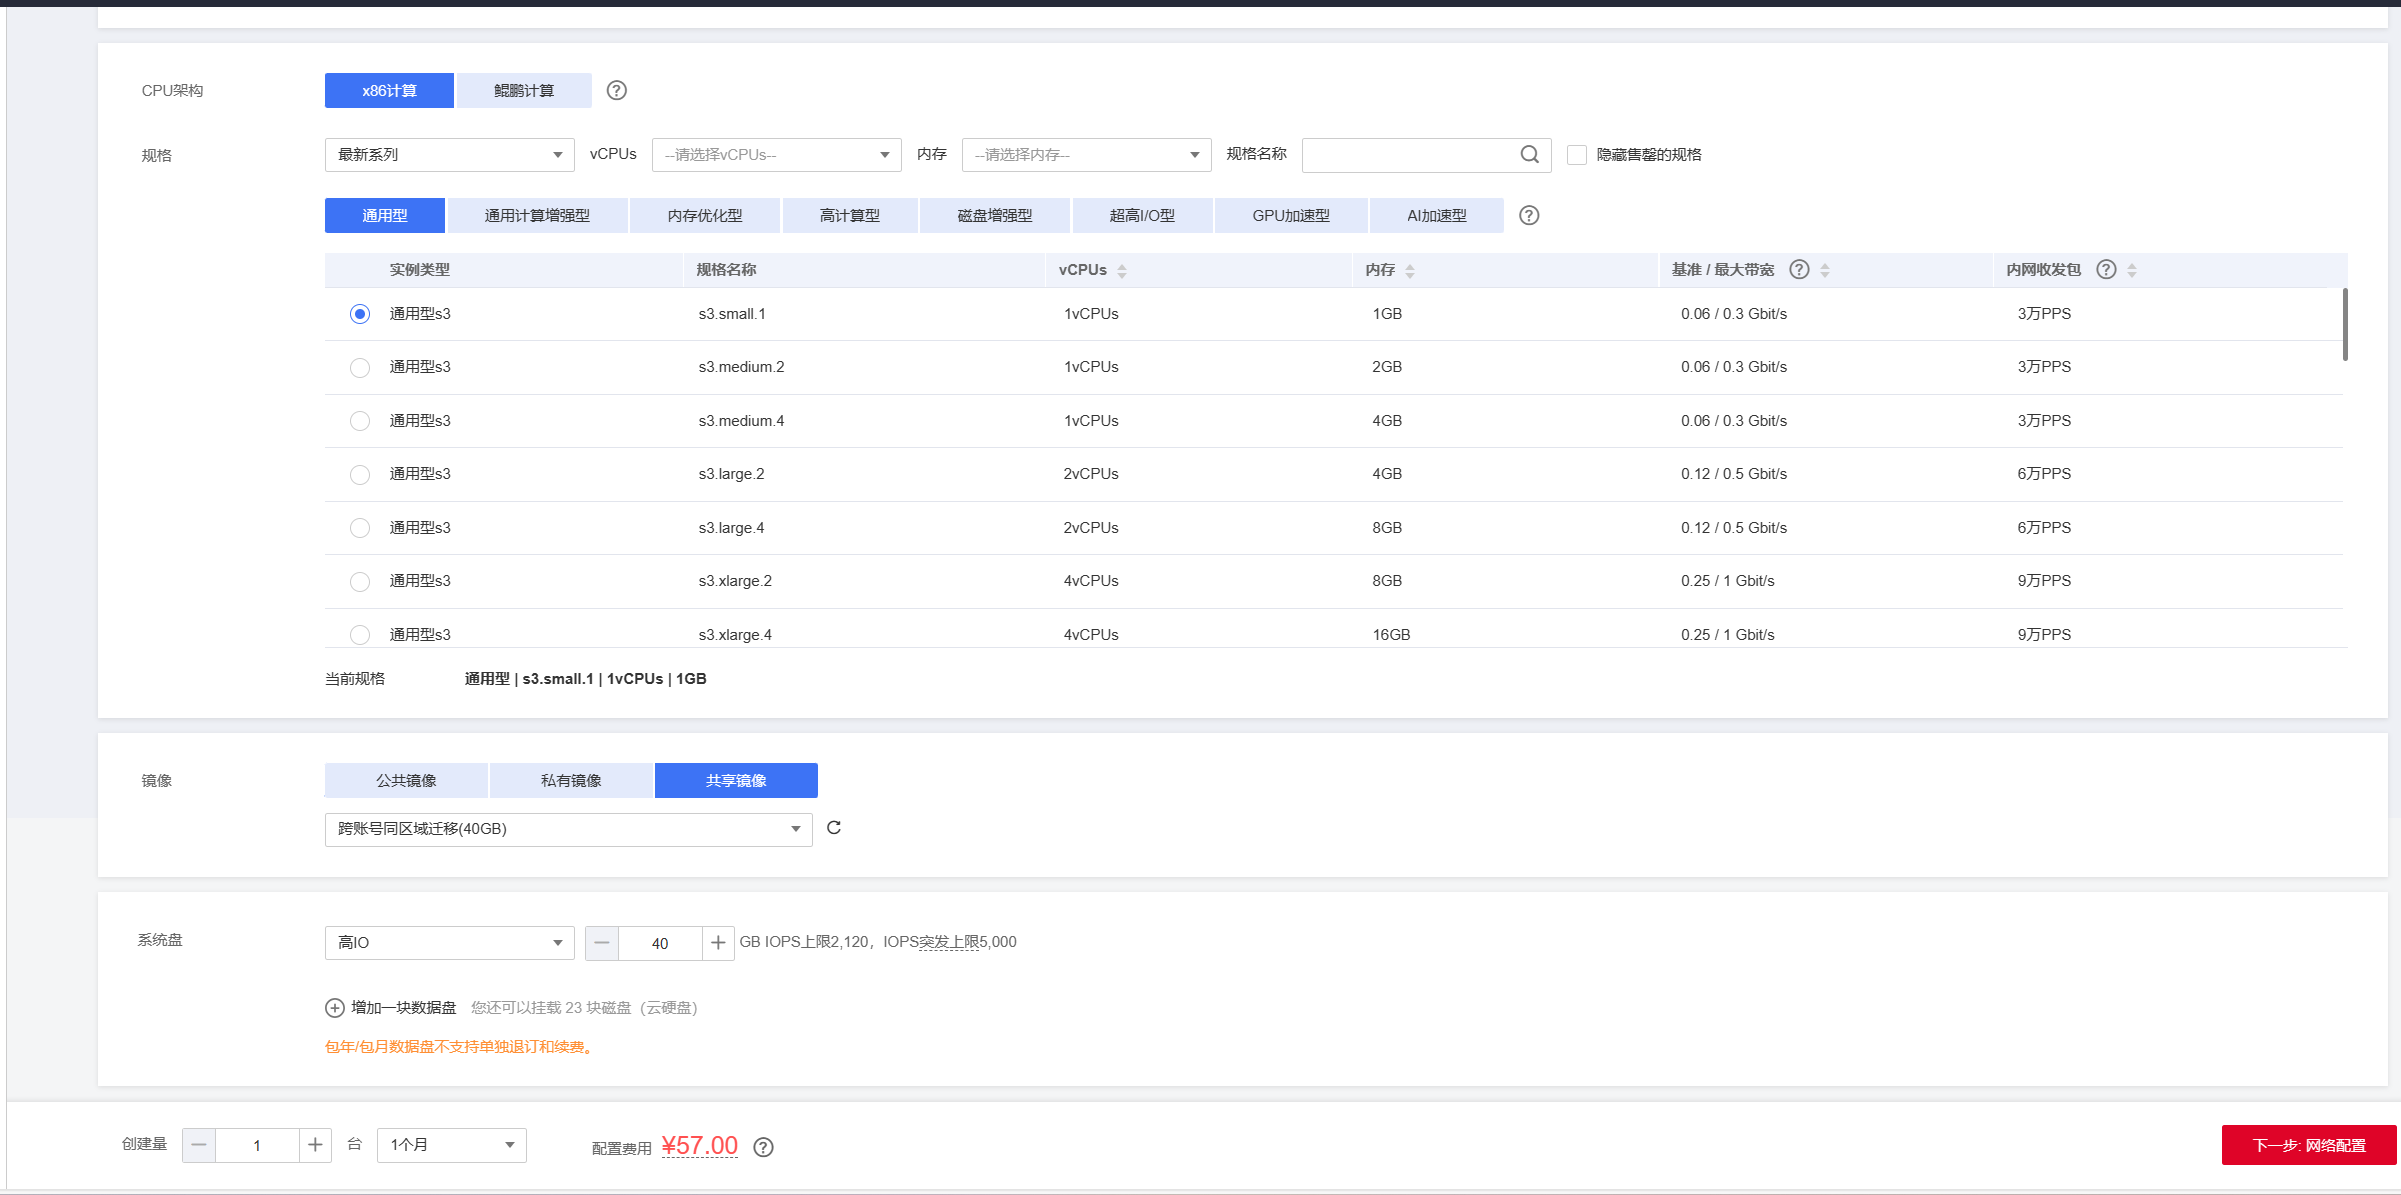Open the 高IO disk type dropdown
The image size is (2401, 1195).
(x=450, y=943)
